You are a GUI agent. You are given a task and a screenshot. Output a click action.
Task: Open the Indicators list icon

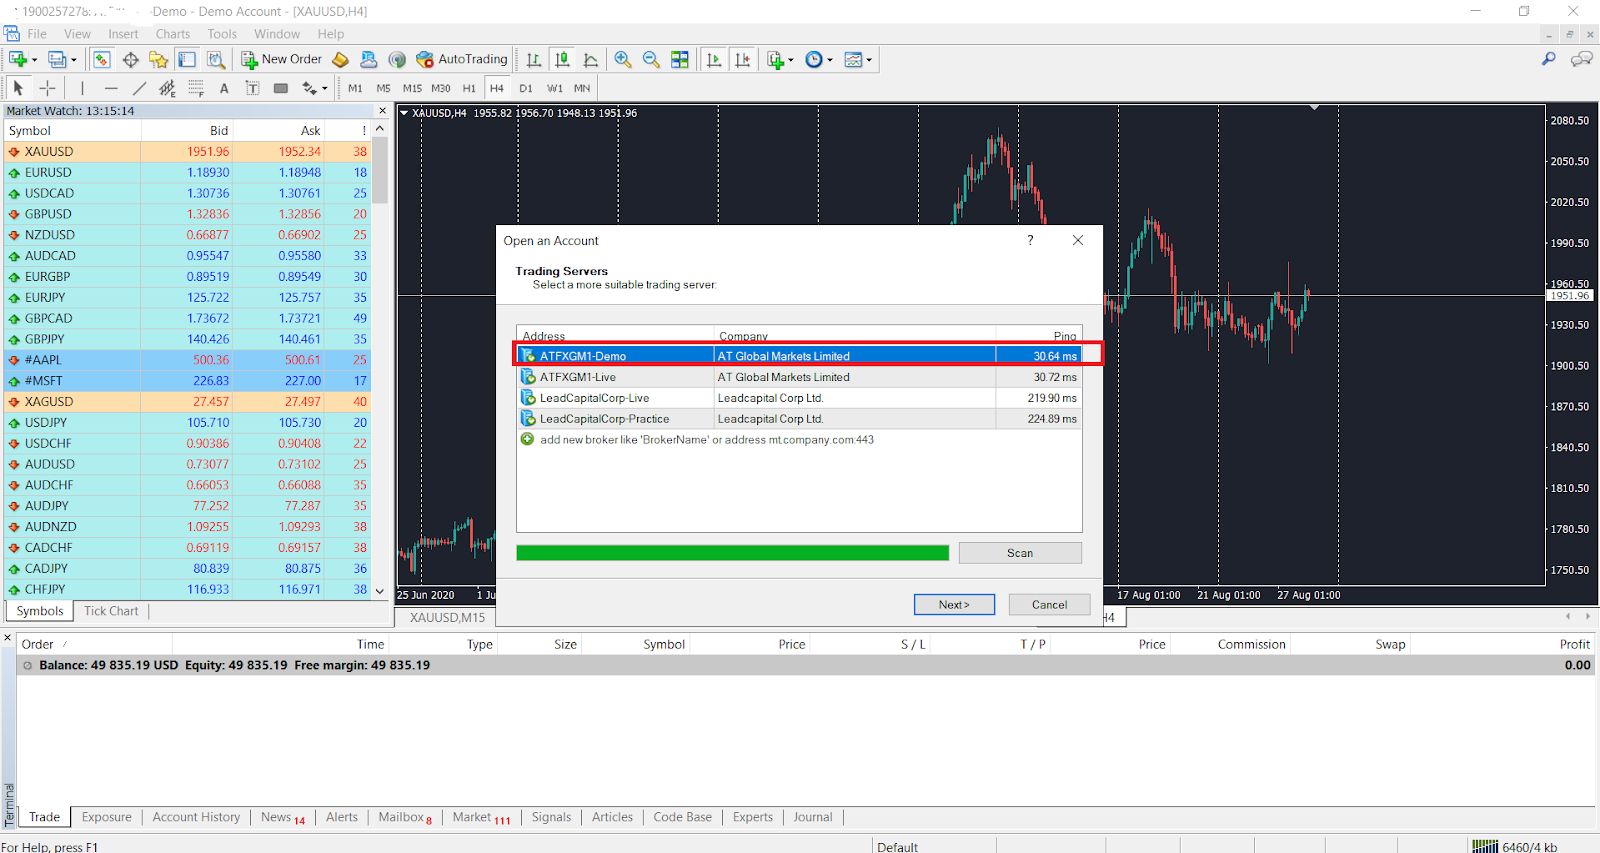click(x=775, y=60)
